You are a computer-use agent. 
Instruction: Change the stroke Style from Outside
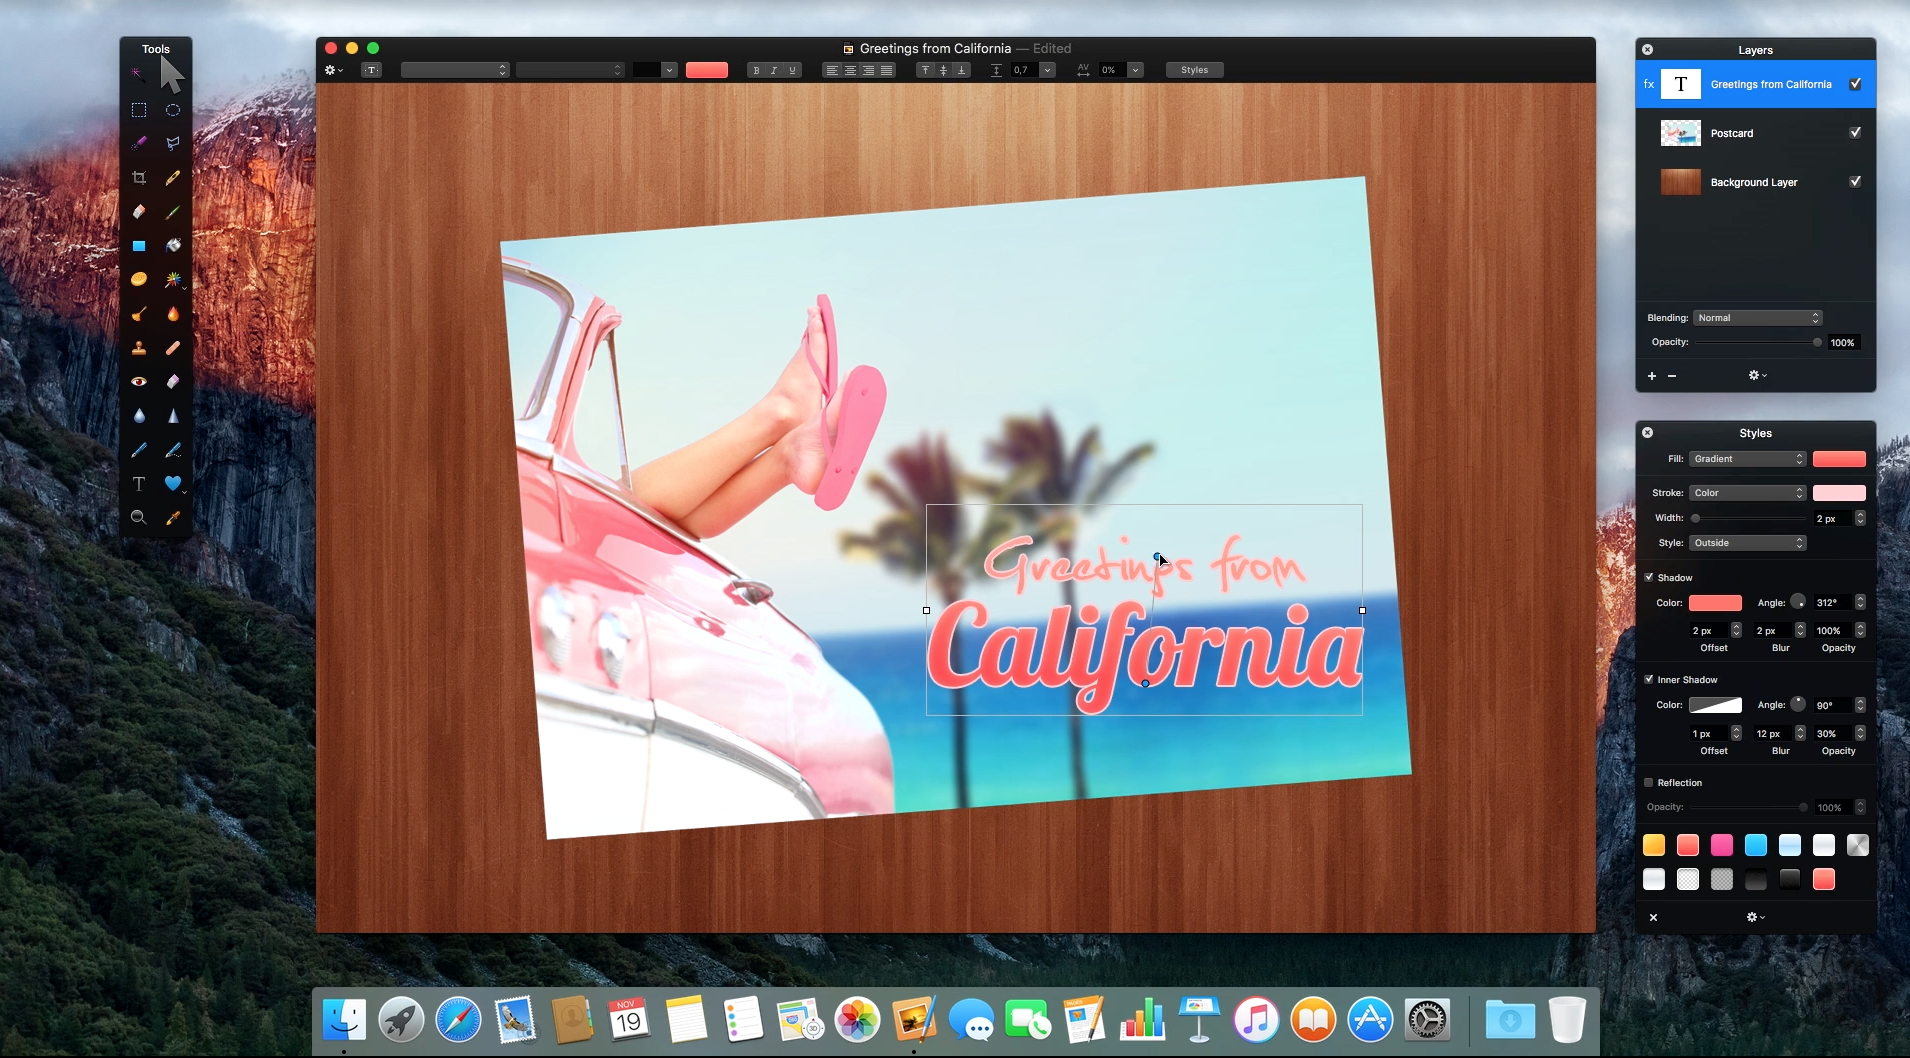(1746, 543)
